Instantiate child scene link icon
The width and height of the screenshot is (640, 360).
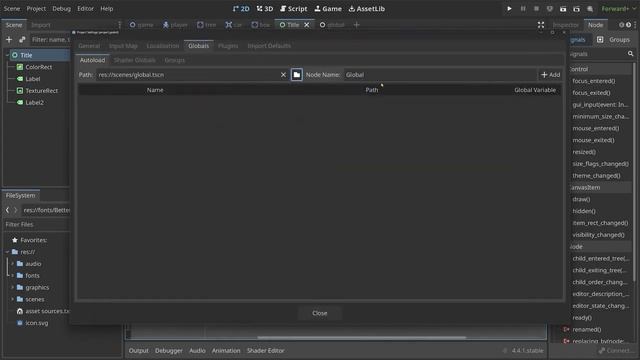pyautogui.click(x=22, y=40)
